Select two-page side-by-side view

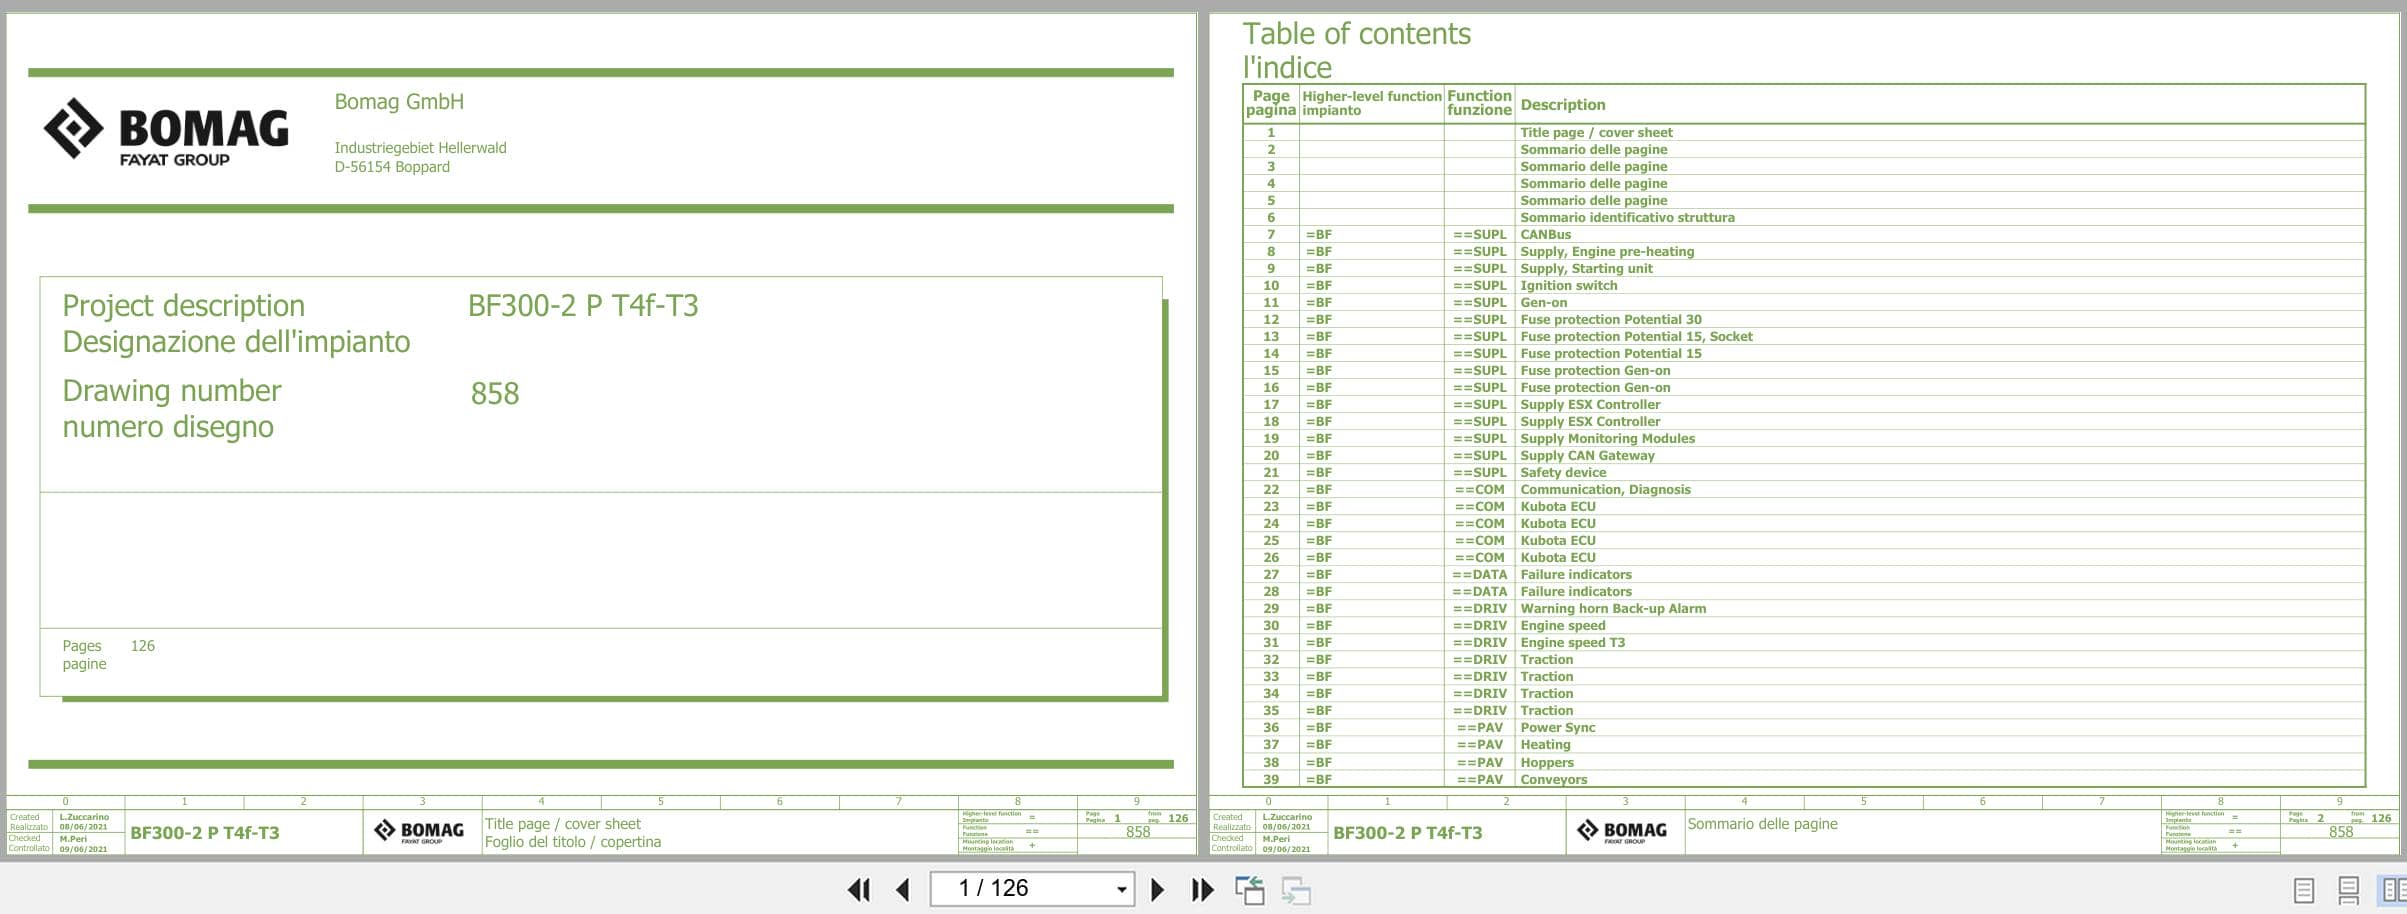click(2393, 889)
